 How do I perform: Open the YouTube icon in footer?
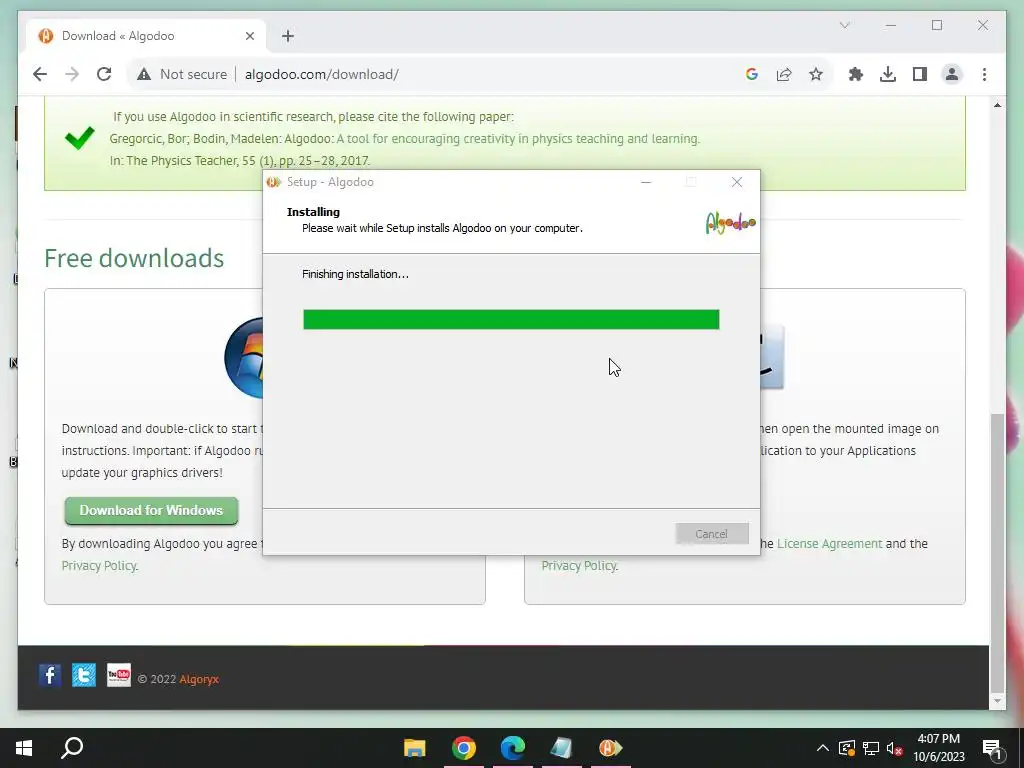click(x=119, y=675)
